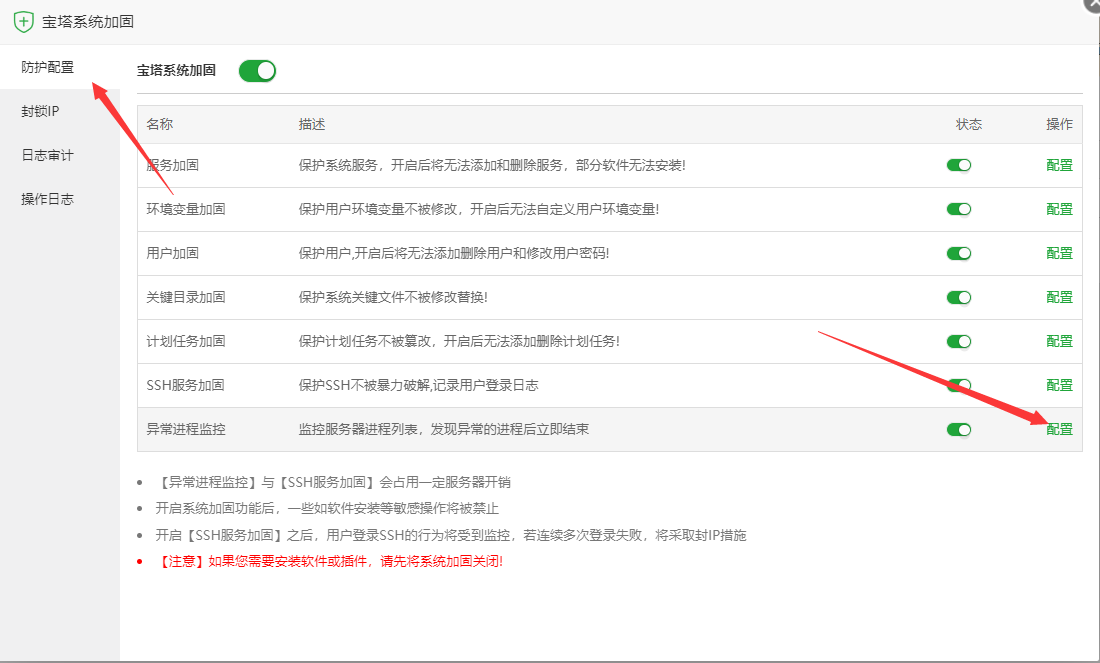Click the shield icon beside the panel title
This screenshot has height=663, width=1100.
click(x=23, y=20)
